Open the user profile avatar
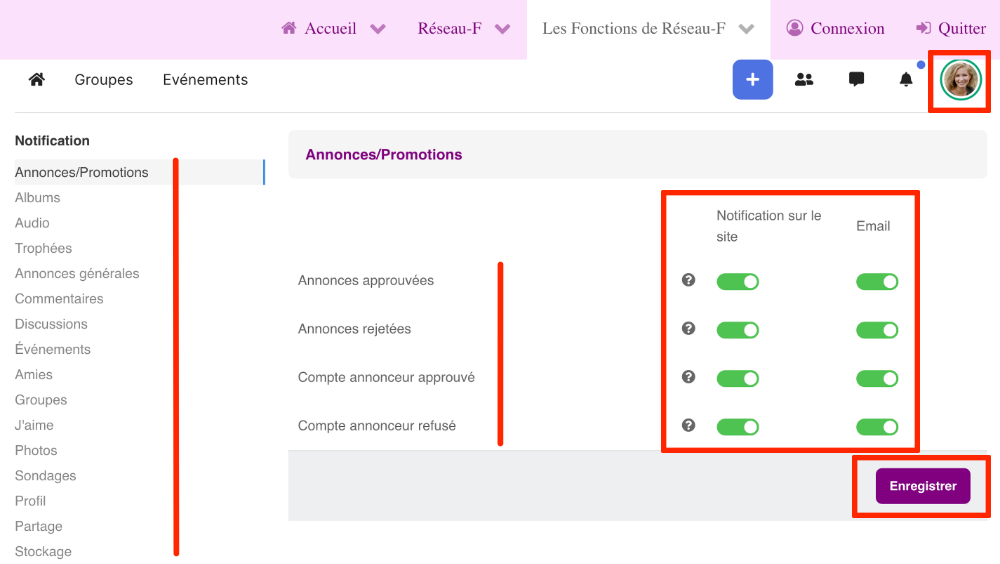 click(961, 80)
